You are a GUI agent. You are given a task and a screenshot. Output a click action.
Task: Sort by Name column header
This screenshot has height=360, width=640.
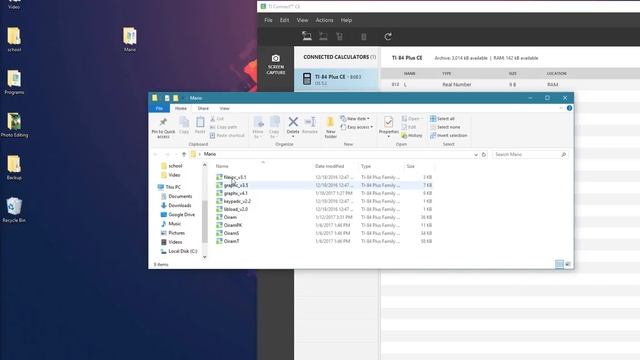tap(222, 166)
